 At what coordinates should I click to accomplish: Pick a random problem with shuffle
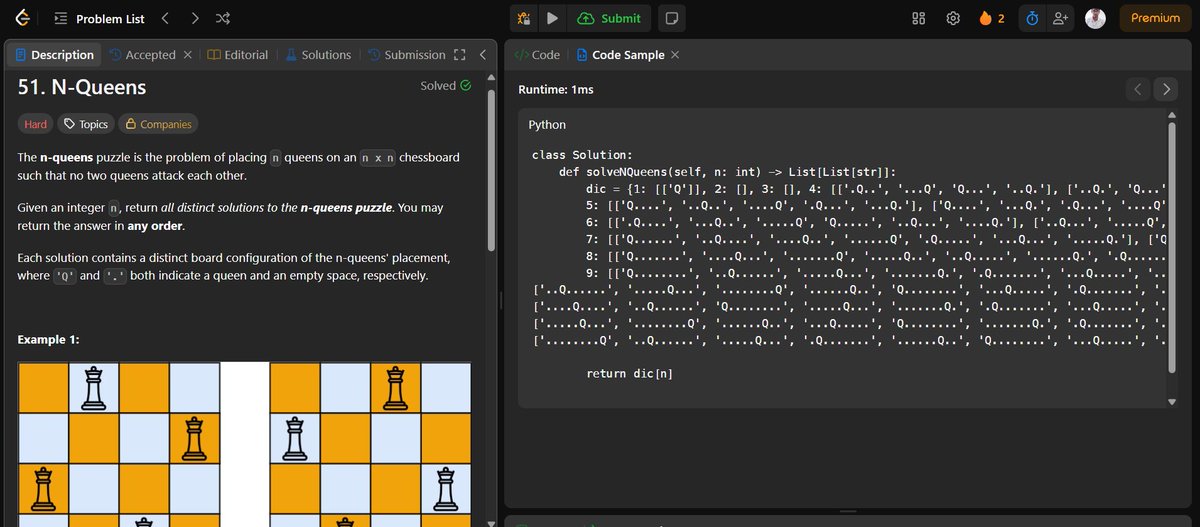point(224,18)
